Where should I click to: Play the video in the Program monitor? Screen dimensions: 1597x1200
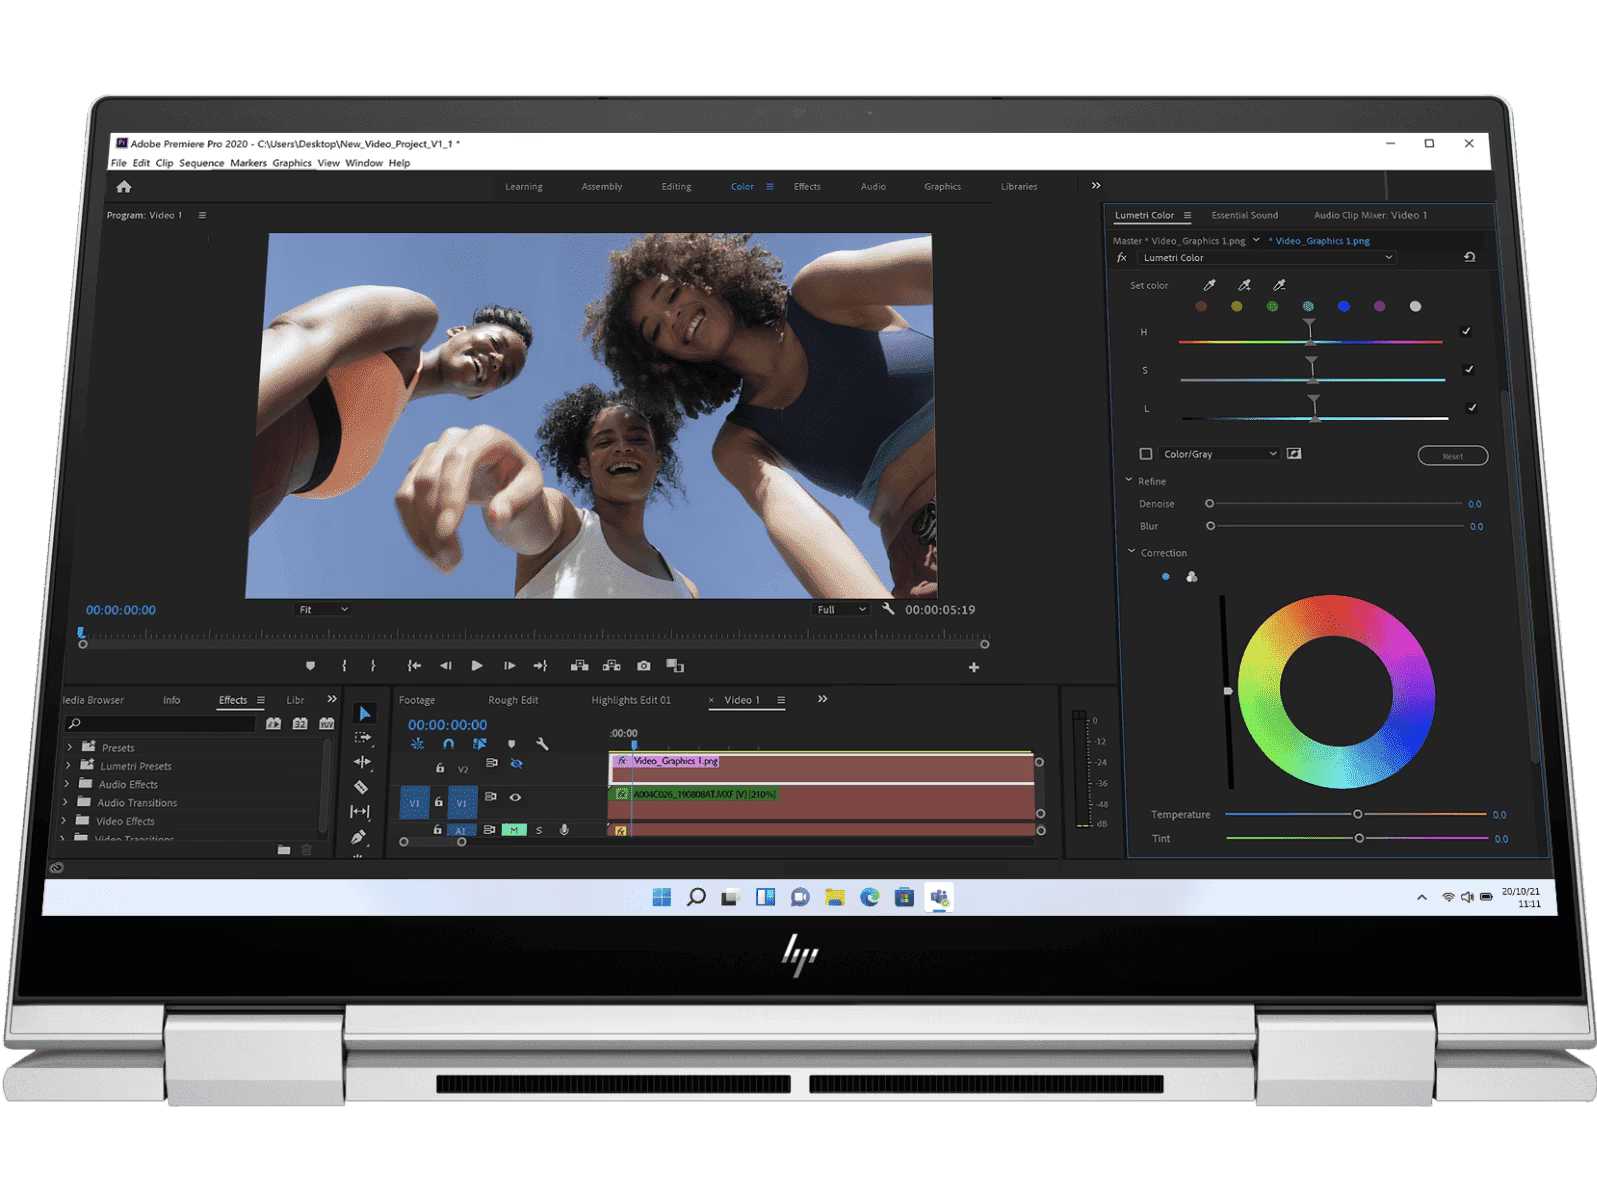(477, 666)
